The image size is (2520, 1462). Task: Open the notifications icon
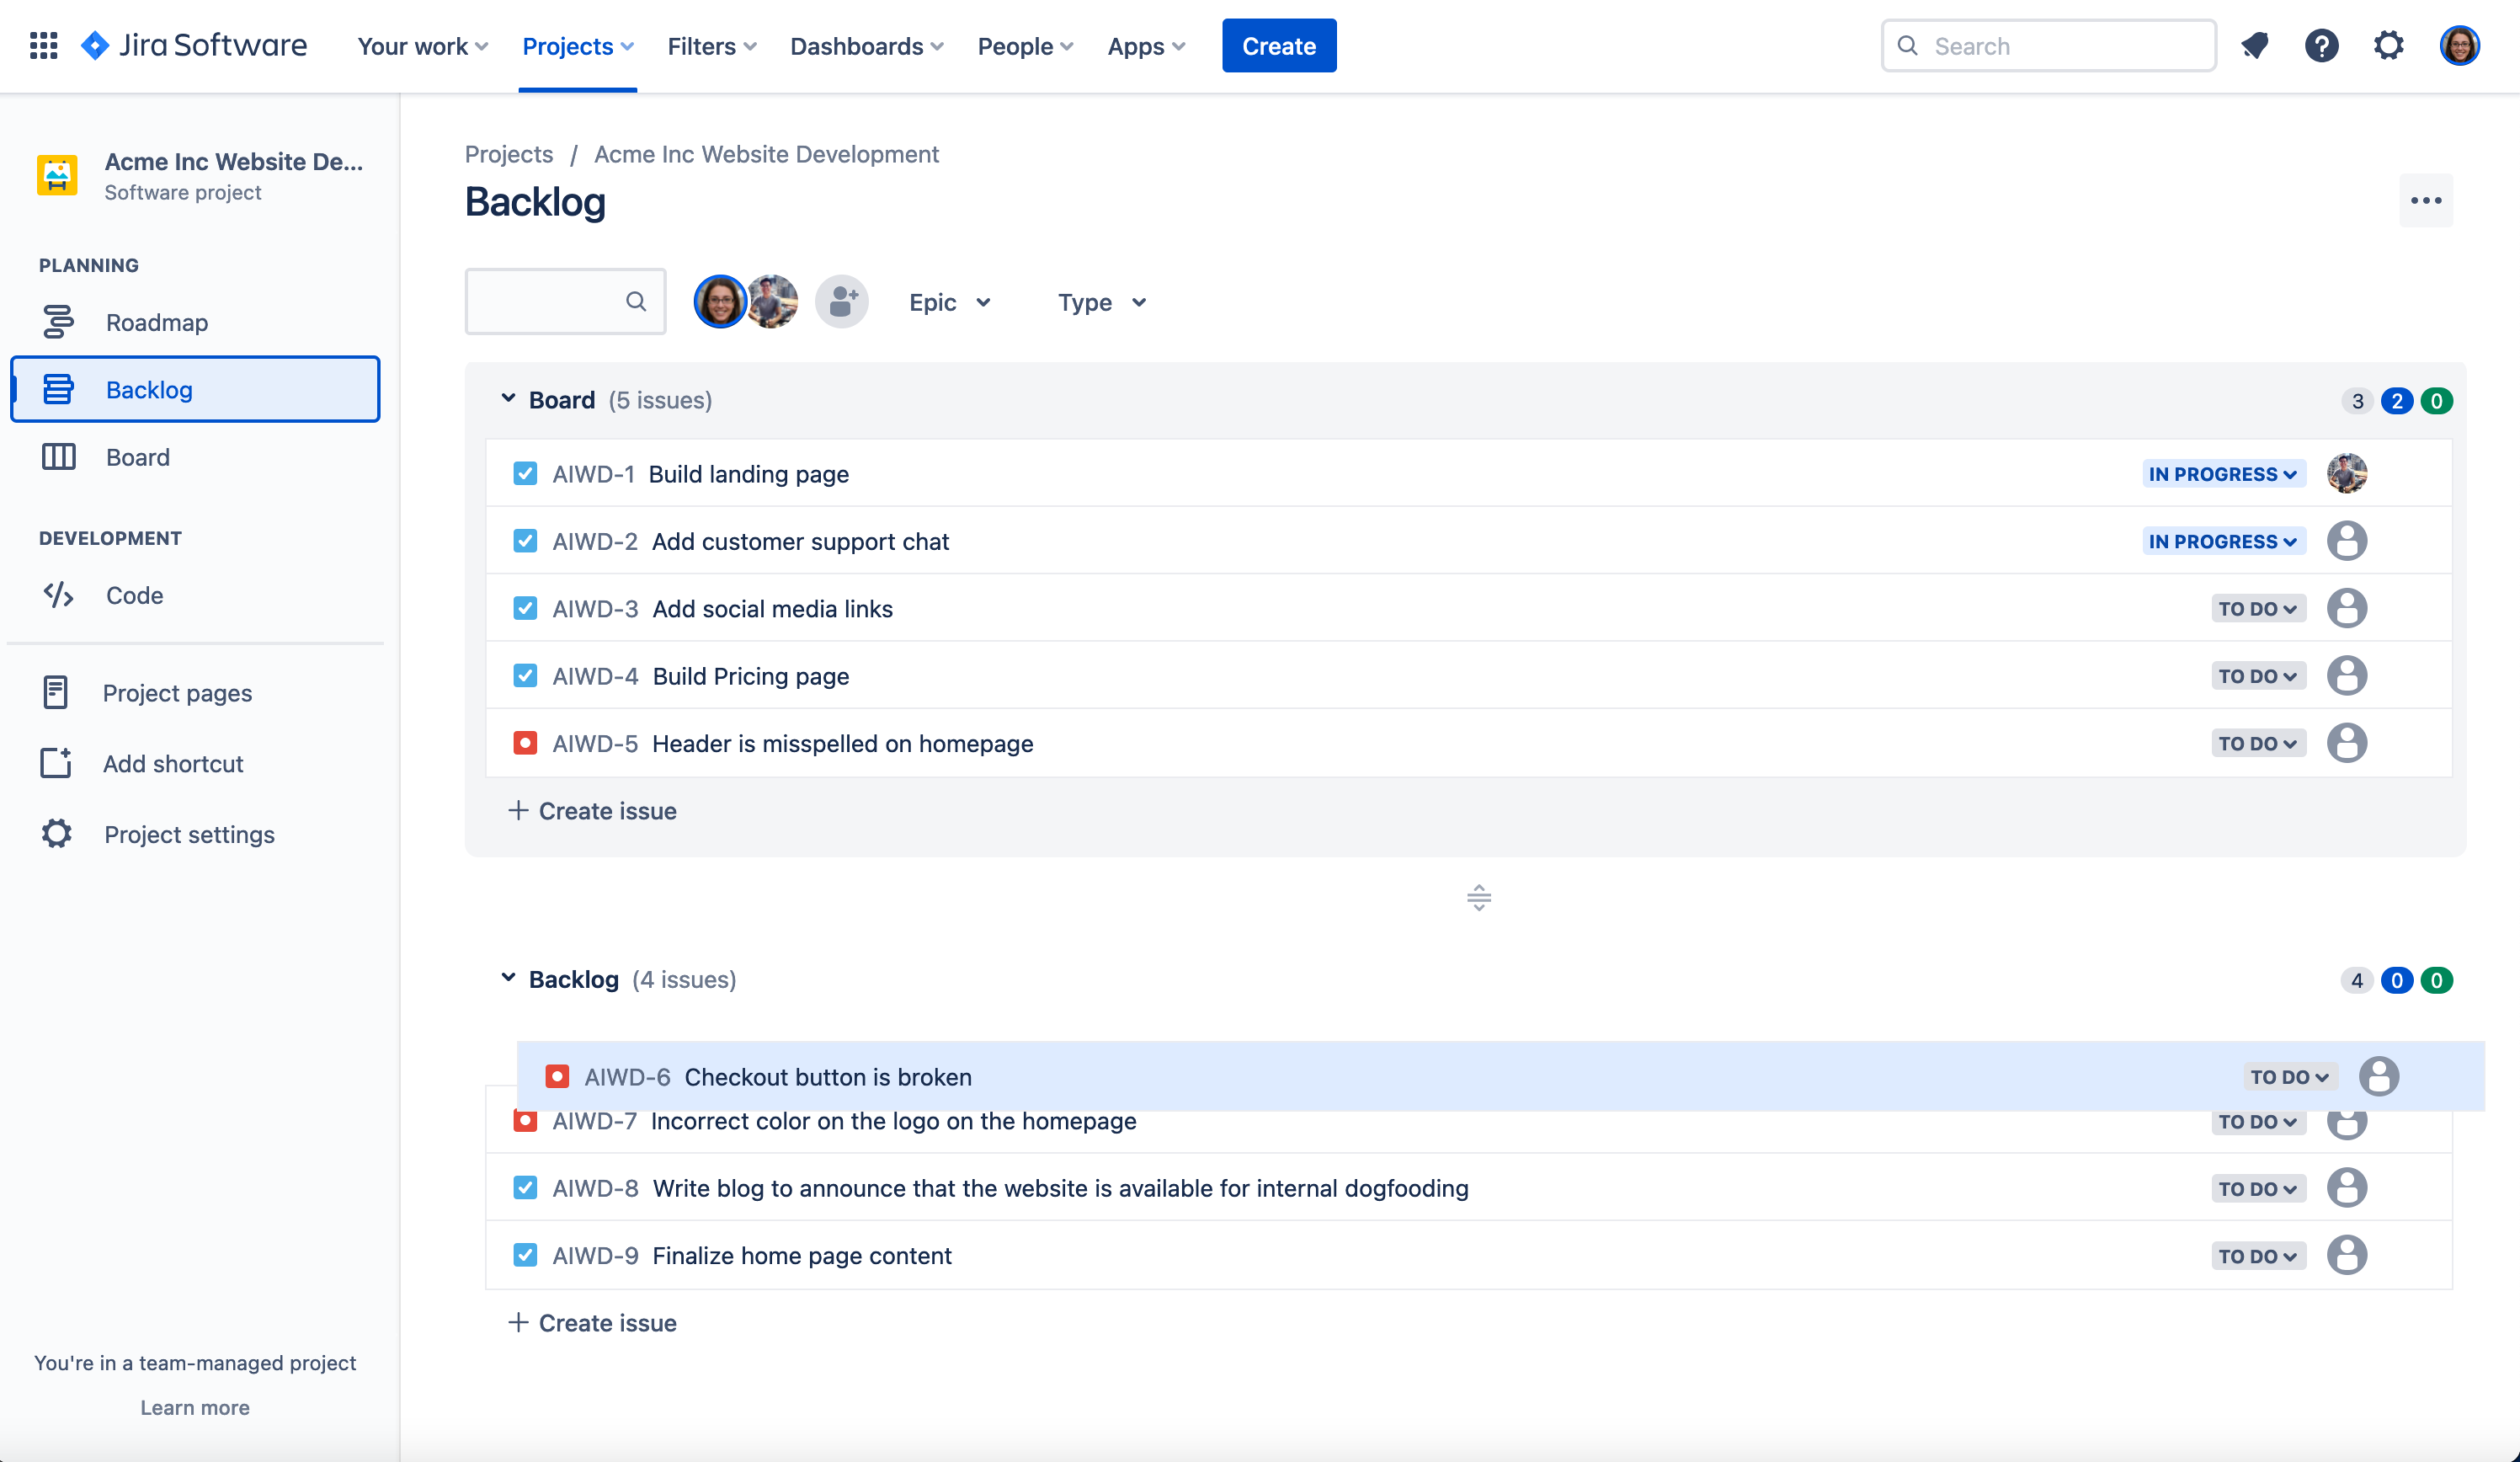2254,46
